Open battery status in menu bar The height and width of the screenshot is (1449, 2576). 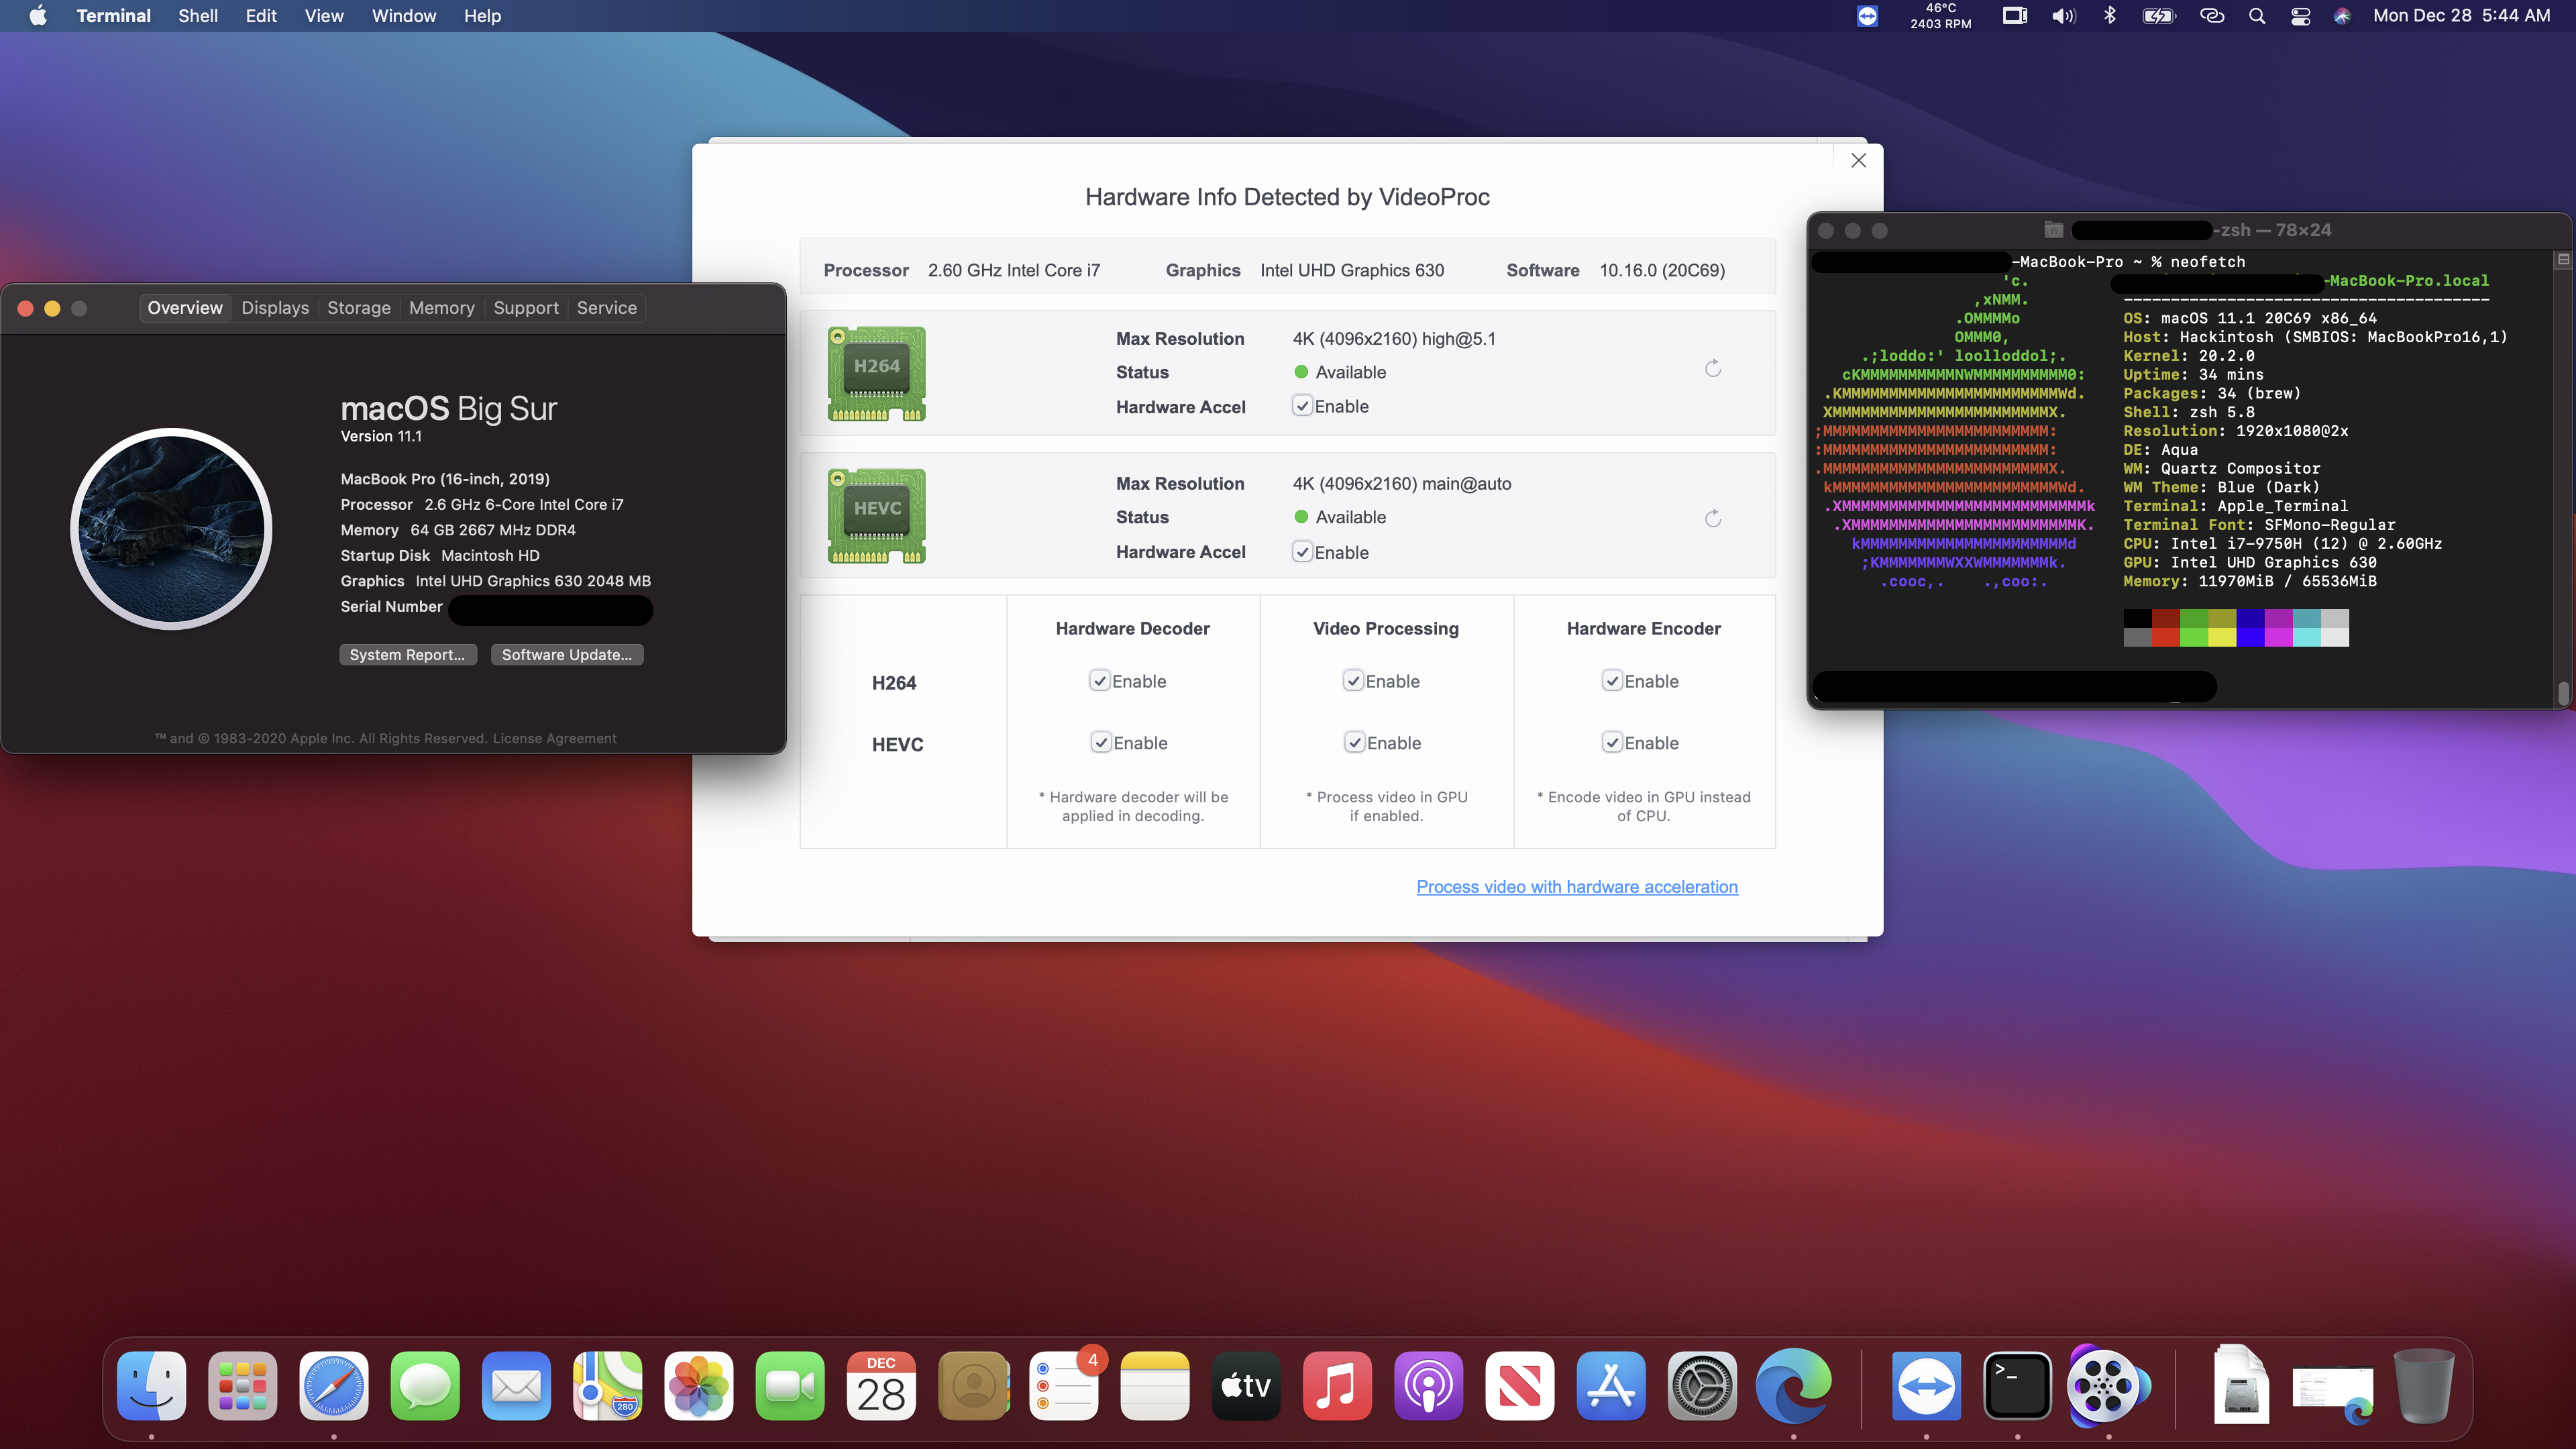pyautogui.click(x=2159, y=16)
